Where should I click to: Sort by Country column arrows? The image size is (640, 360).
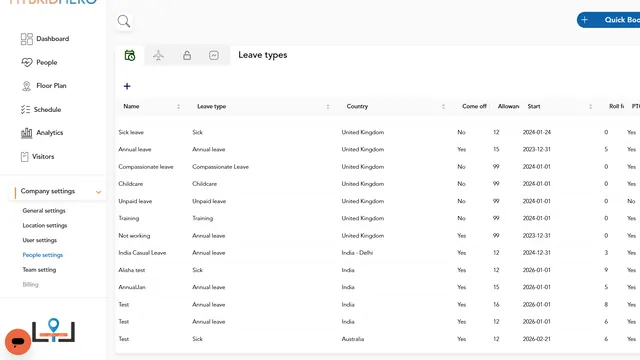click(x=443, y=107)
